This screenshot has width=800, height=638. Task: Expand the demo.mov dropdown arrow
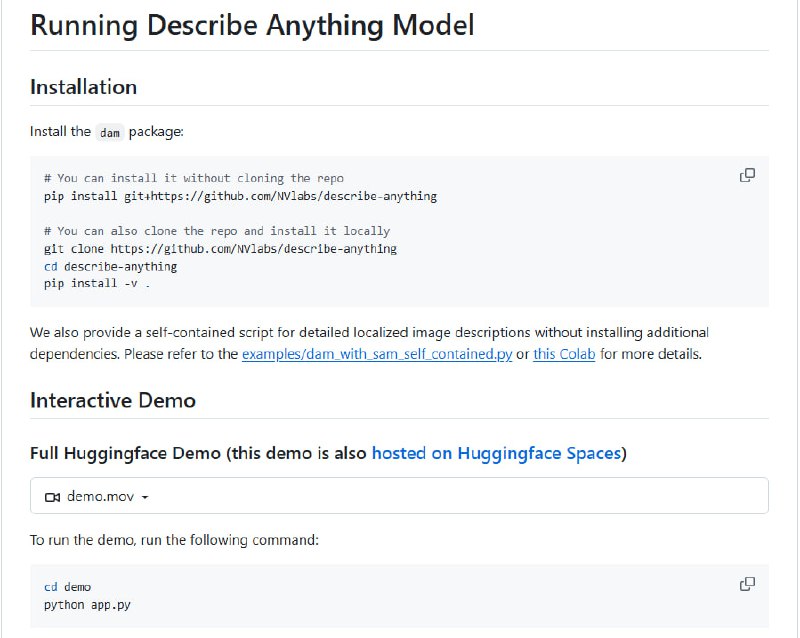145,497
